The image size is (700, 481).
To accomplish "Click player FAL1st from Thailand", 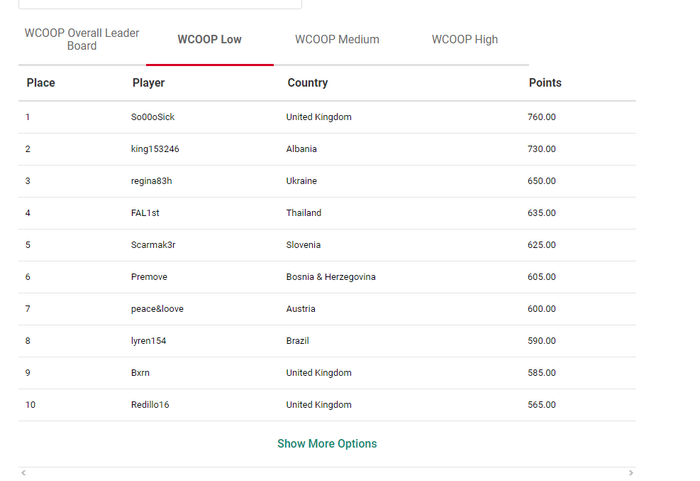I will pos(145,213).
